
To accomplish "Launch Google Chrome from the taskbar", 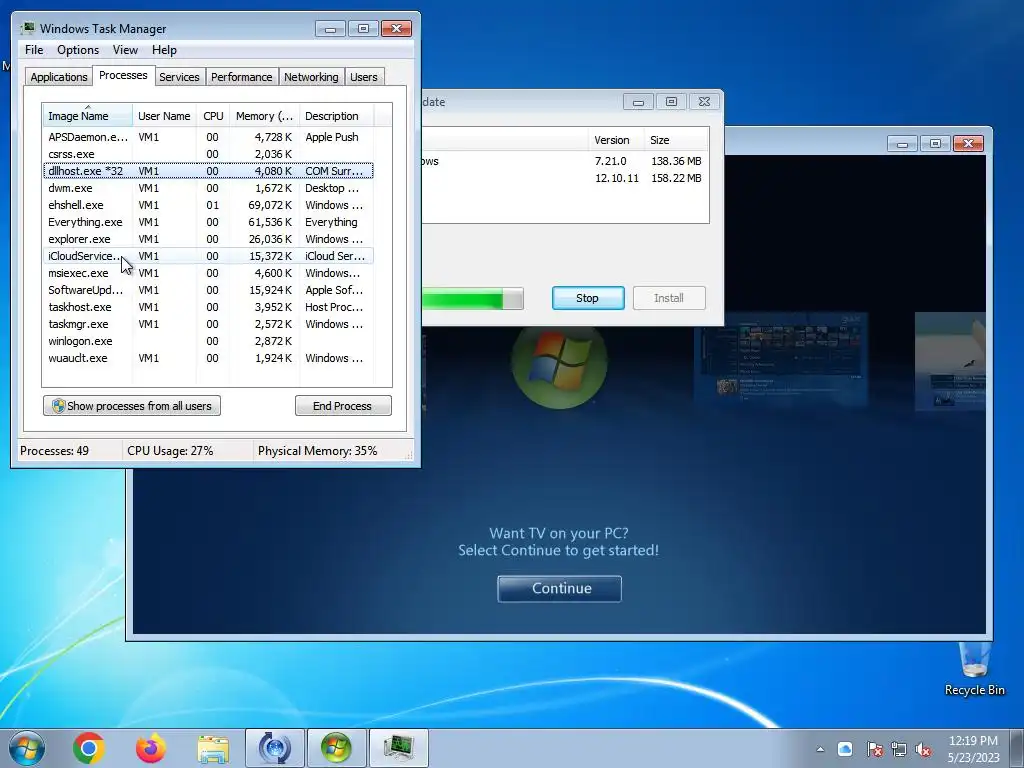I will [x=89, y=748].
